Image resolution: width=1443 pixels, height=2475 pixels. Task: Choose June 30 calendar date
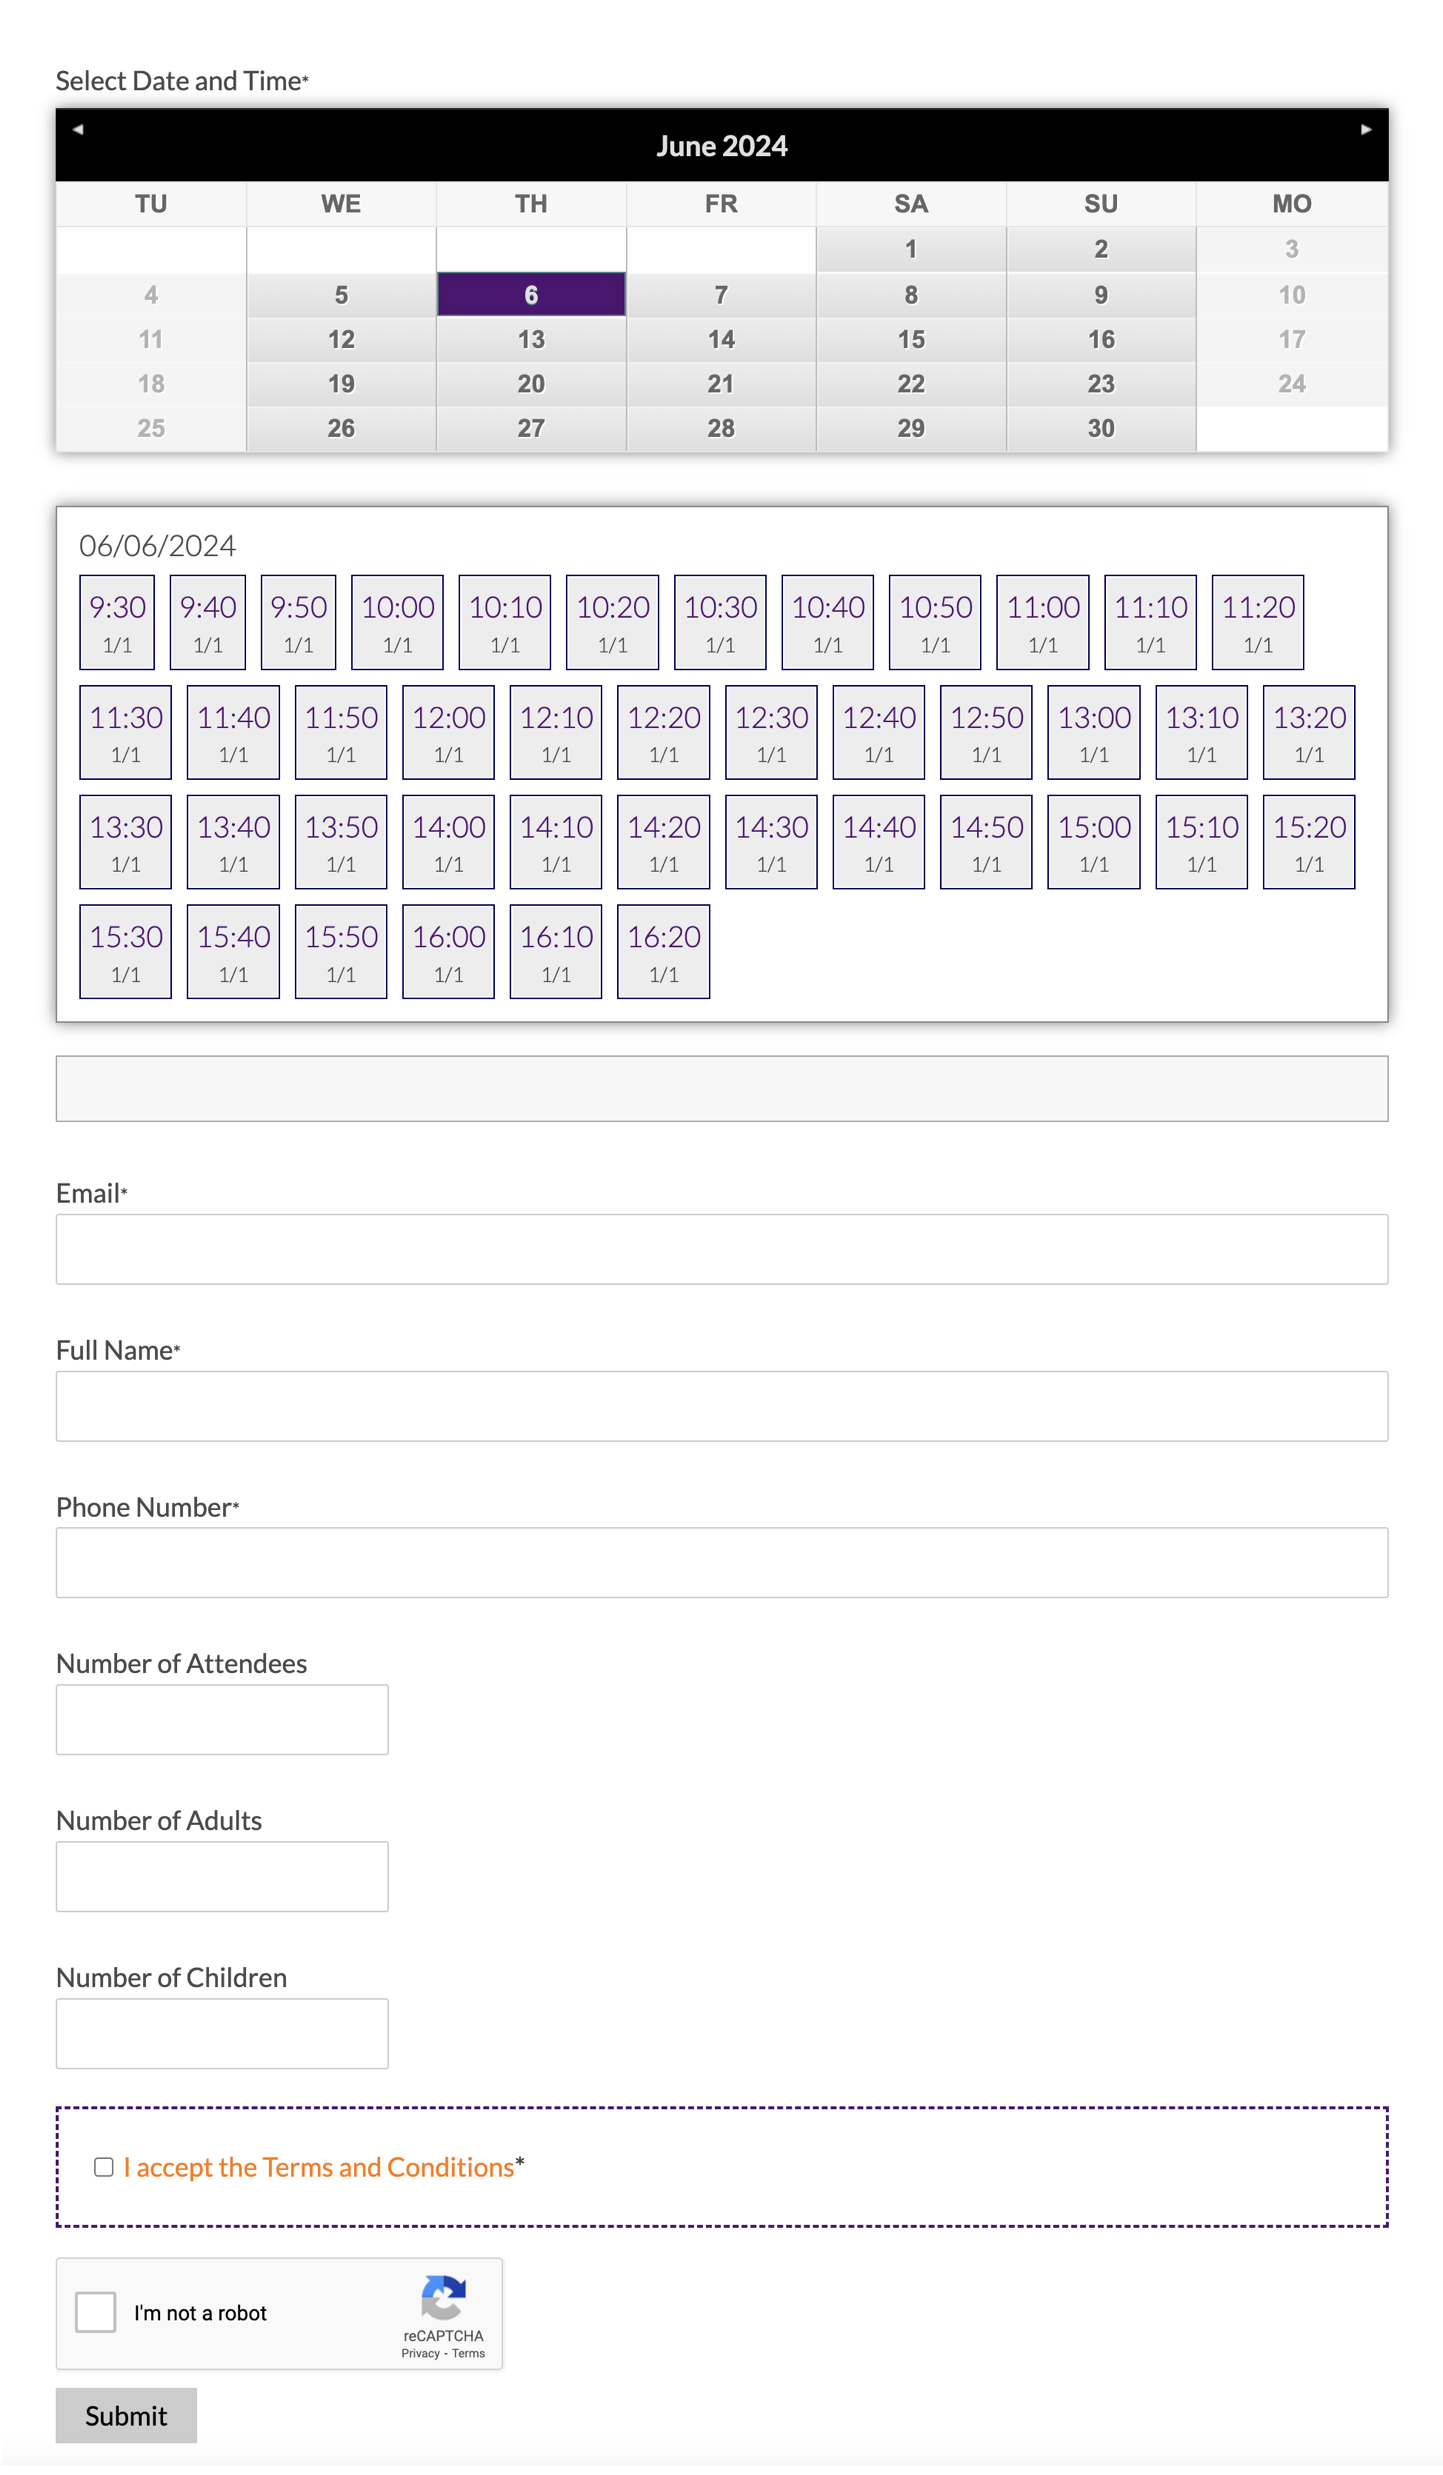pos(1100,429)
